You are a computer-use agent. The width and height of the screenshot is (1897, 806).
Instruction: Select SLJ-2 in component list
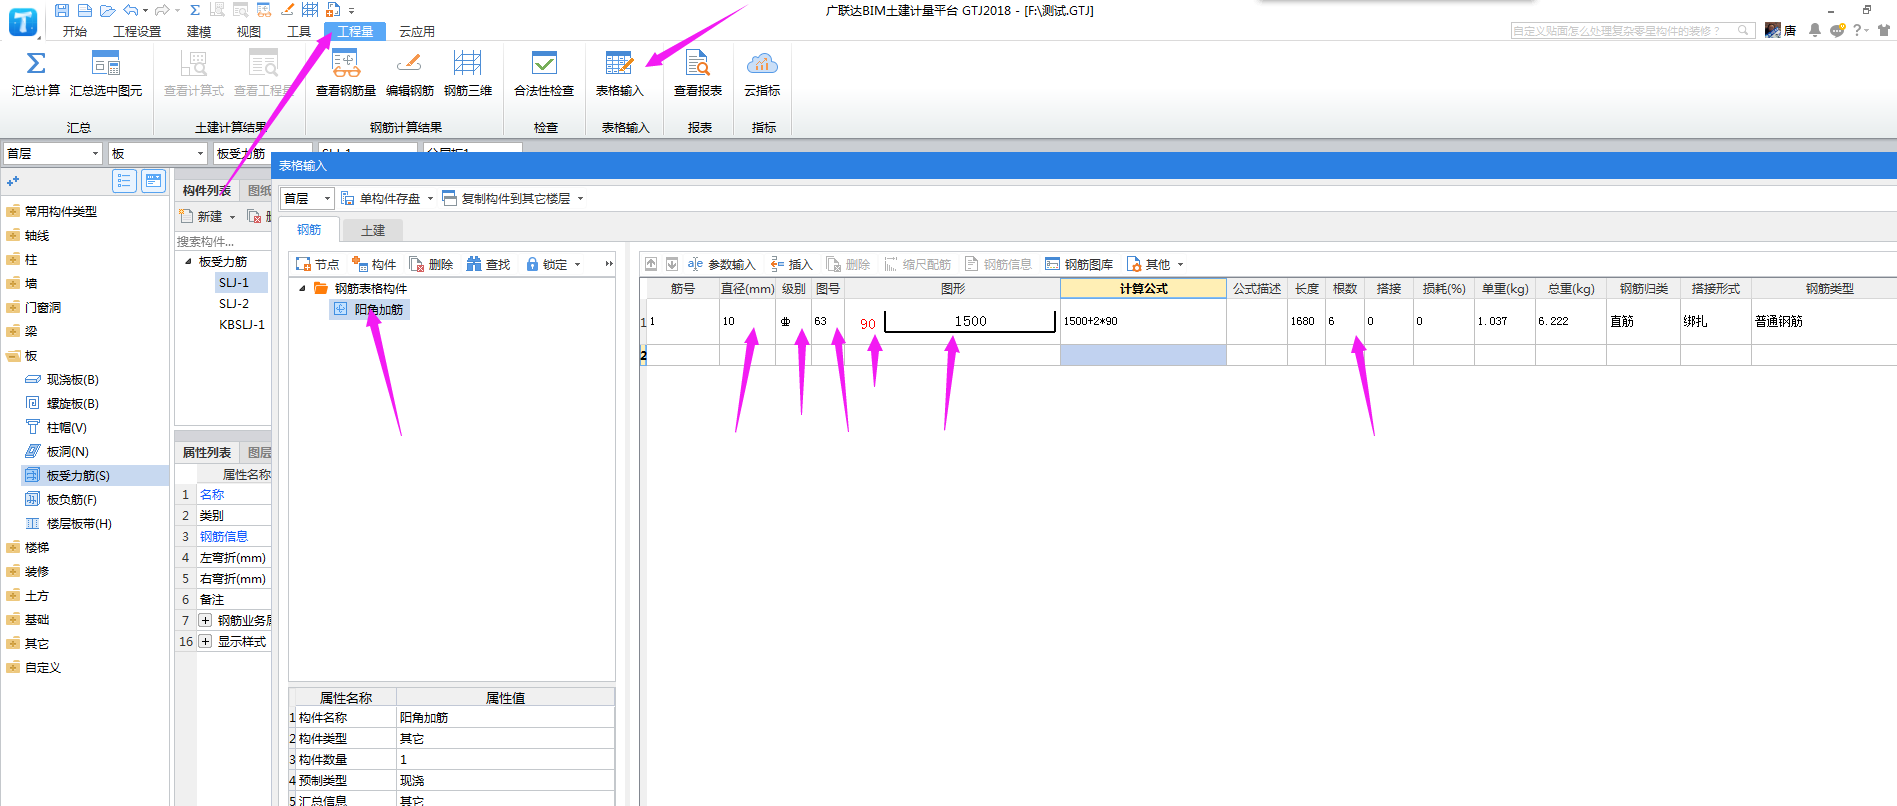(x=234, y=303)
